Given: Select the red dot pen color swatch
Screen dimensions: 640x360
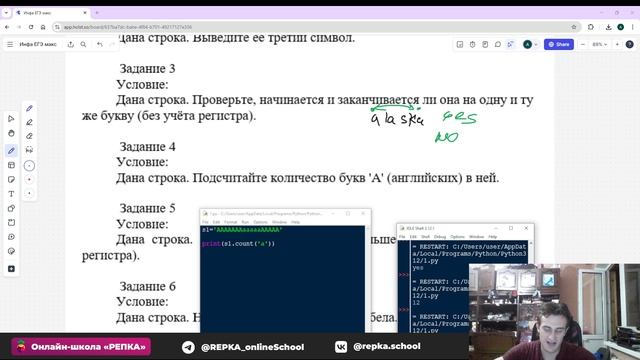Looking at the screenshot, I should [x=29, y=180].
